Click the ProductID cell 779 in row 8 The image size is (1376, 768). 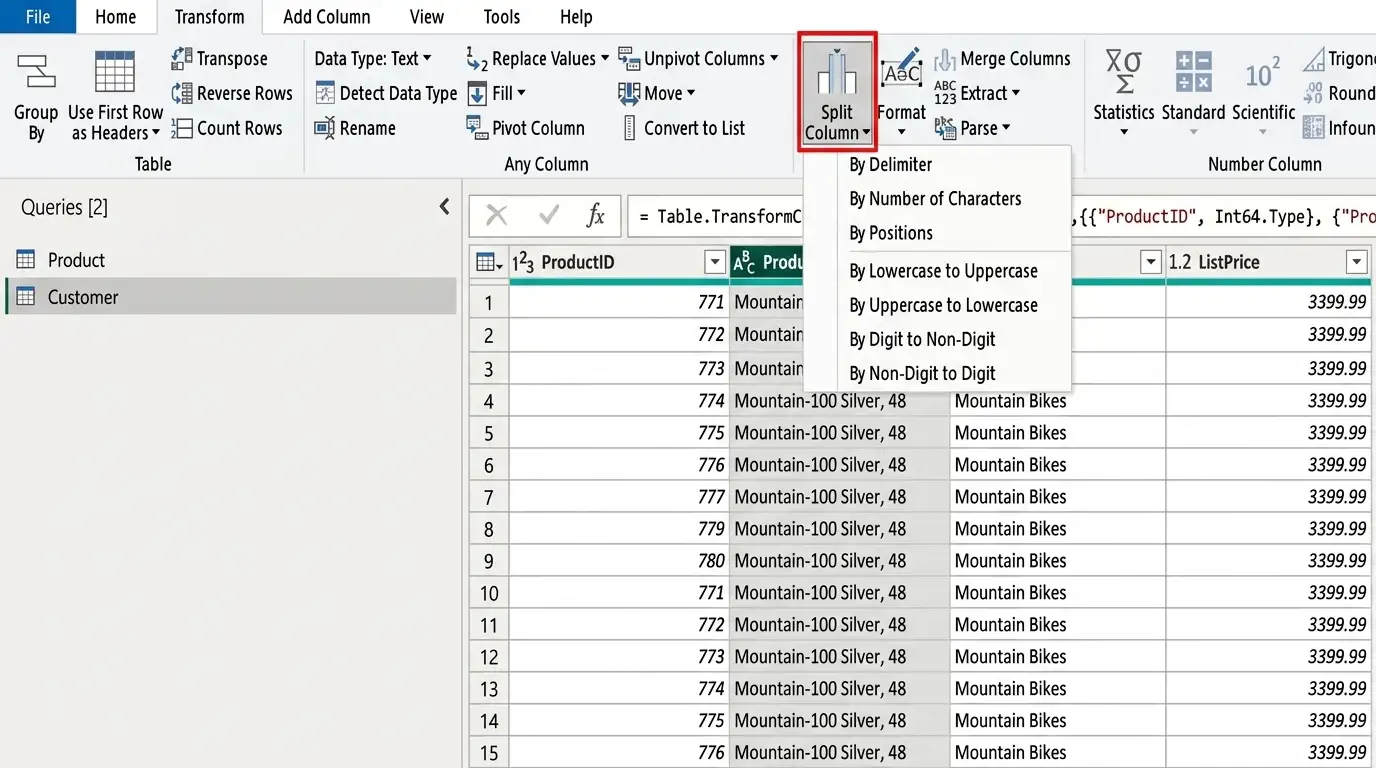pos(619,529)
